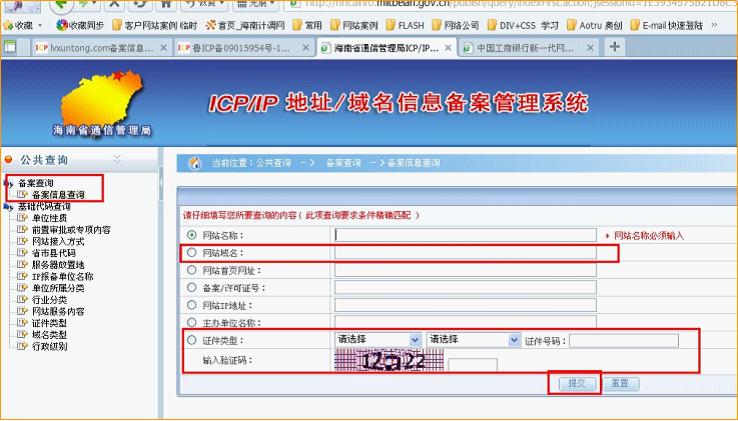The width and height of the screenshot is (738, 421).
Task: Select the 网站域名 radio button
Action: pyautogui.click(x=191, y=253)
